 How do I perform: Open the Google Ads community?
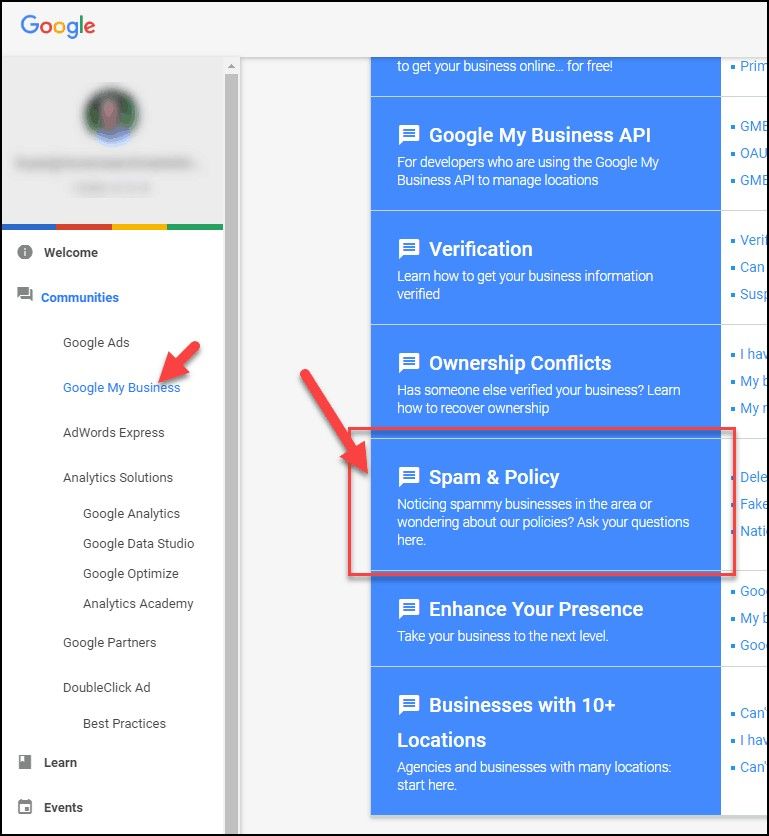(96, 342)
